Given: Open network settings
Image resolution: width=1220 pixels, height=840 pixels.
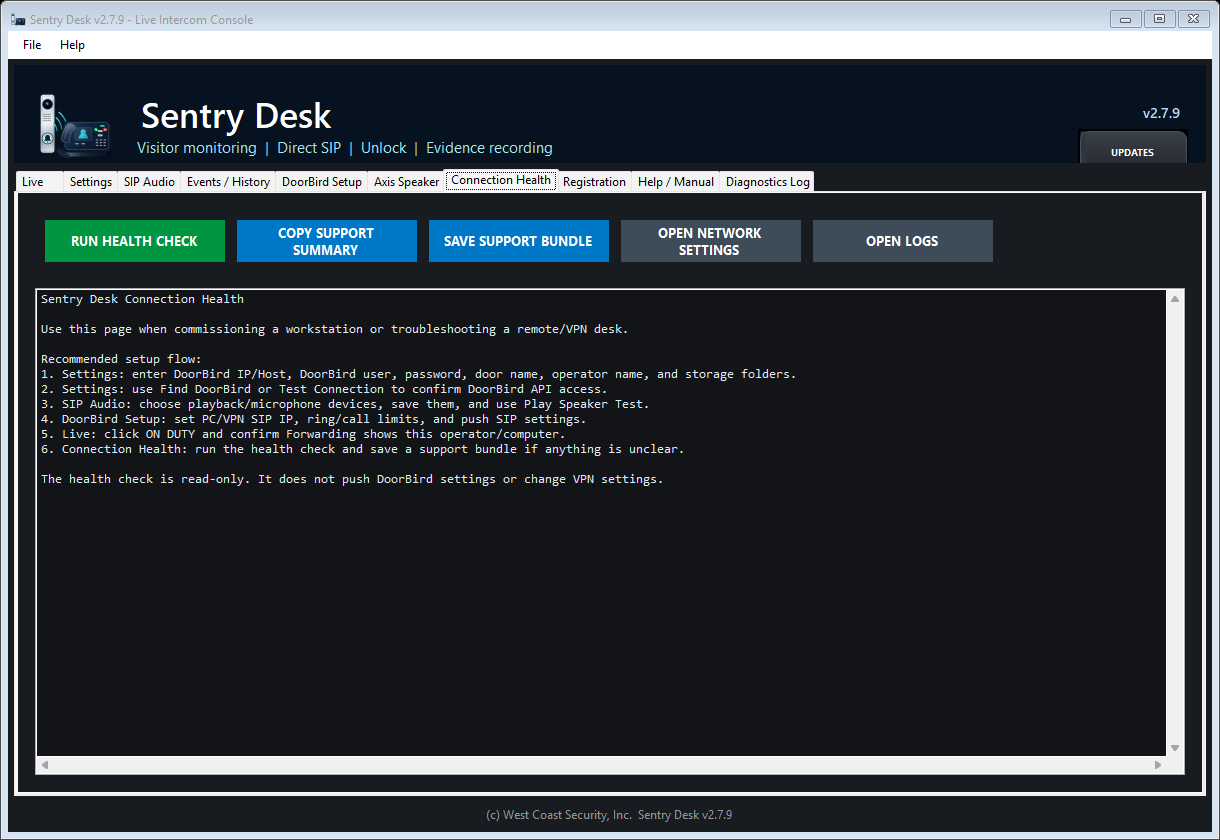Looking at the screenshot, I should (x=711, y=241).
